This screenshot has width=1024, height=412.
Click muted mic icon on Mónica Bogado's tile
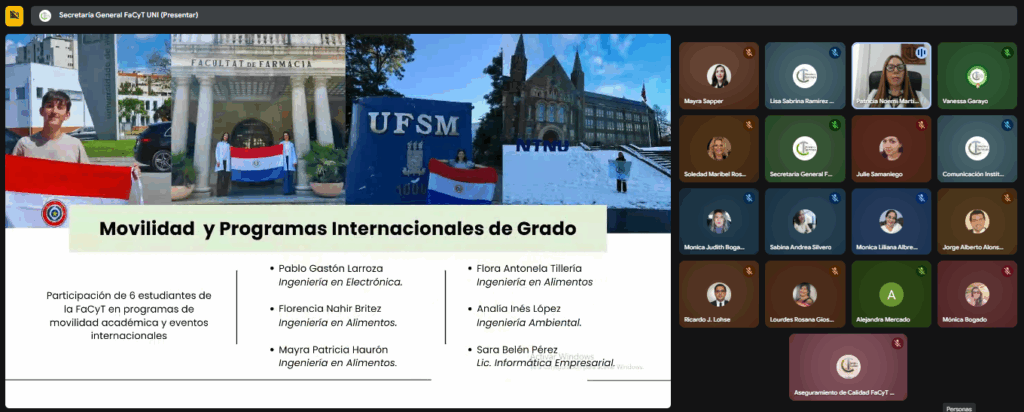(x=1007, y=272)
